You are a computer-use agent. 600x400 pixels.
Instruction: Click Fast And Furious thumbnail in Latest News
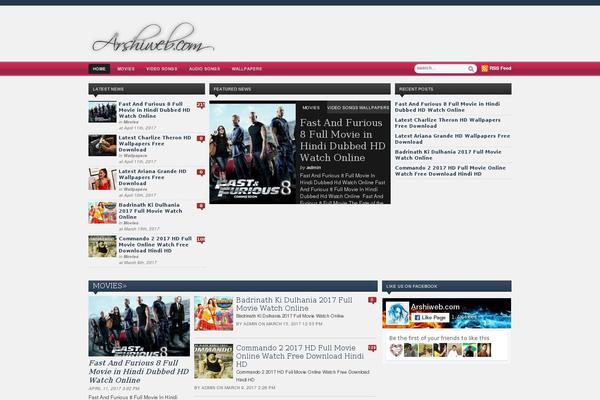pos(102,112)
